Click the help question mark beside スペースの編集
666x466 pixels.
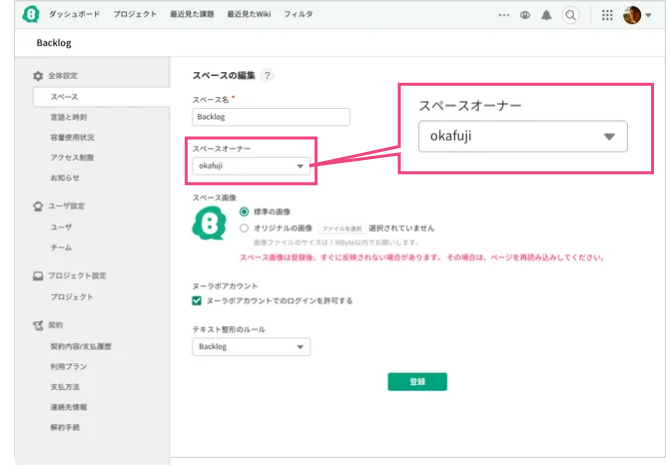(268, 76)
